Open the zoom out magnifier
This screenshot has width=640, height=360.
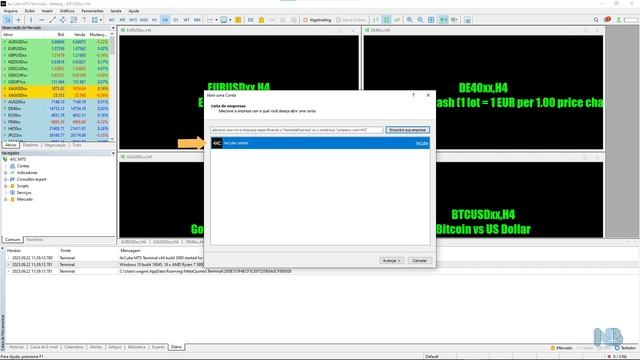420,20
